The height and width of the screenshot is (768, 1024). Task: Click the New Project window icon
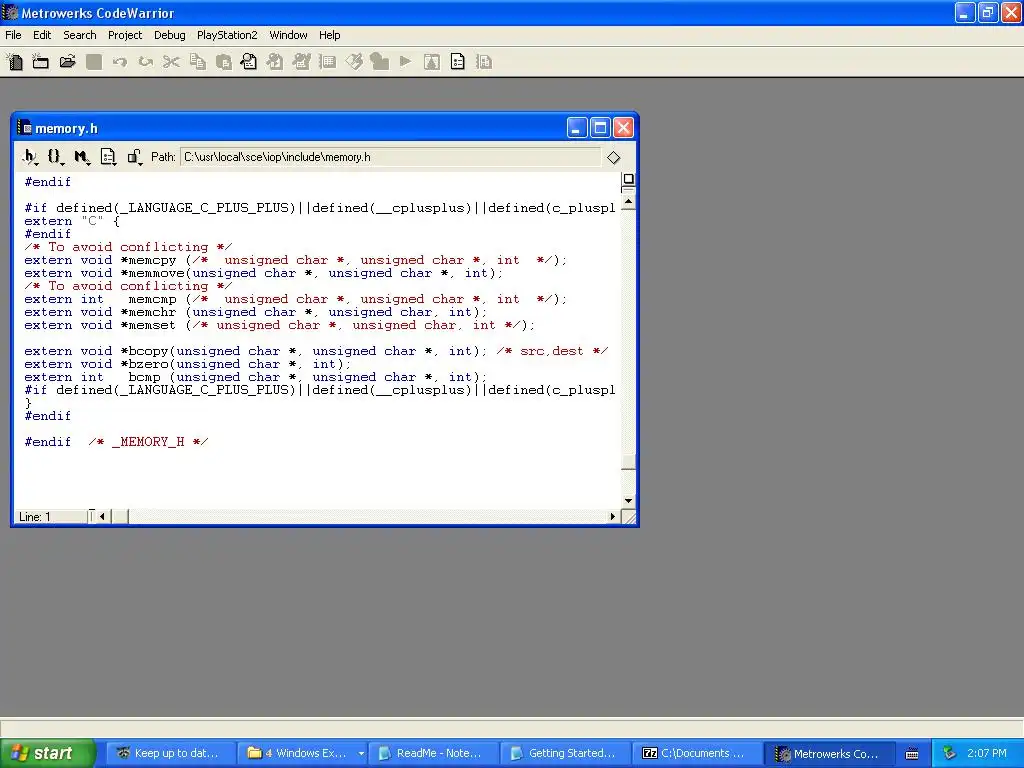[40, 62]
